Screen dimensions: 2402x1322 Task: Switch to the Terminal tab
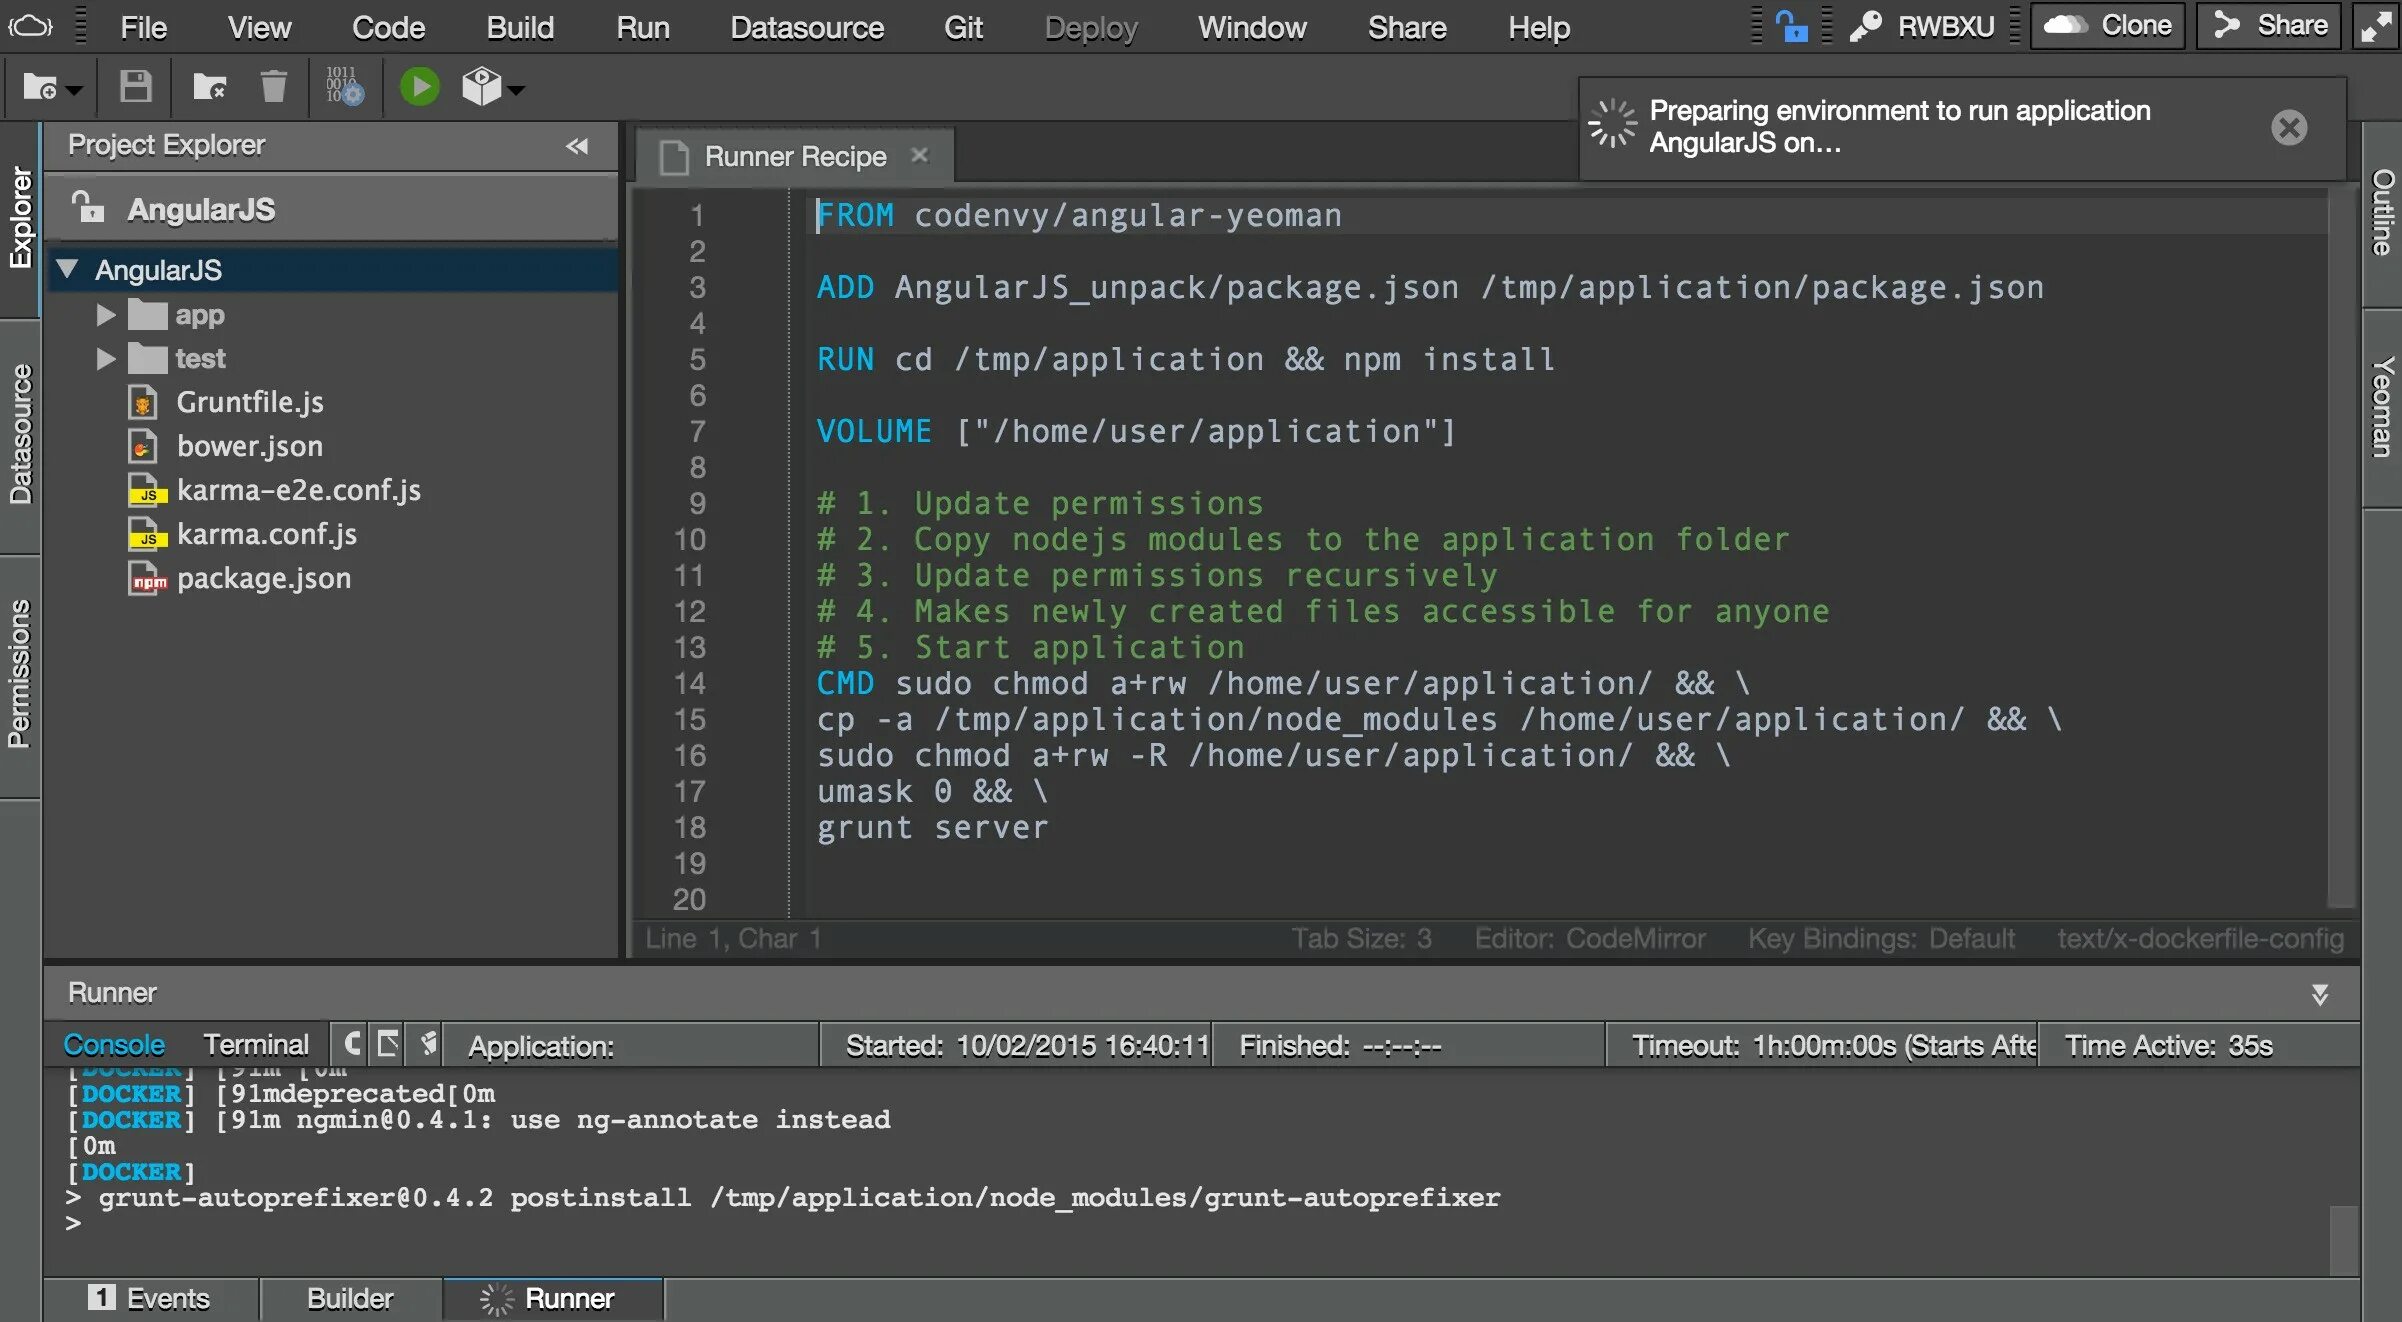(256, 1045)
